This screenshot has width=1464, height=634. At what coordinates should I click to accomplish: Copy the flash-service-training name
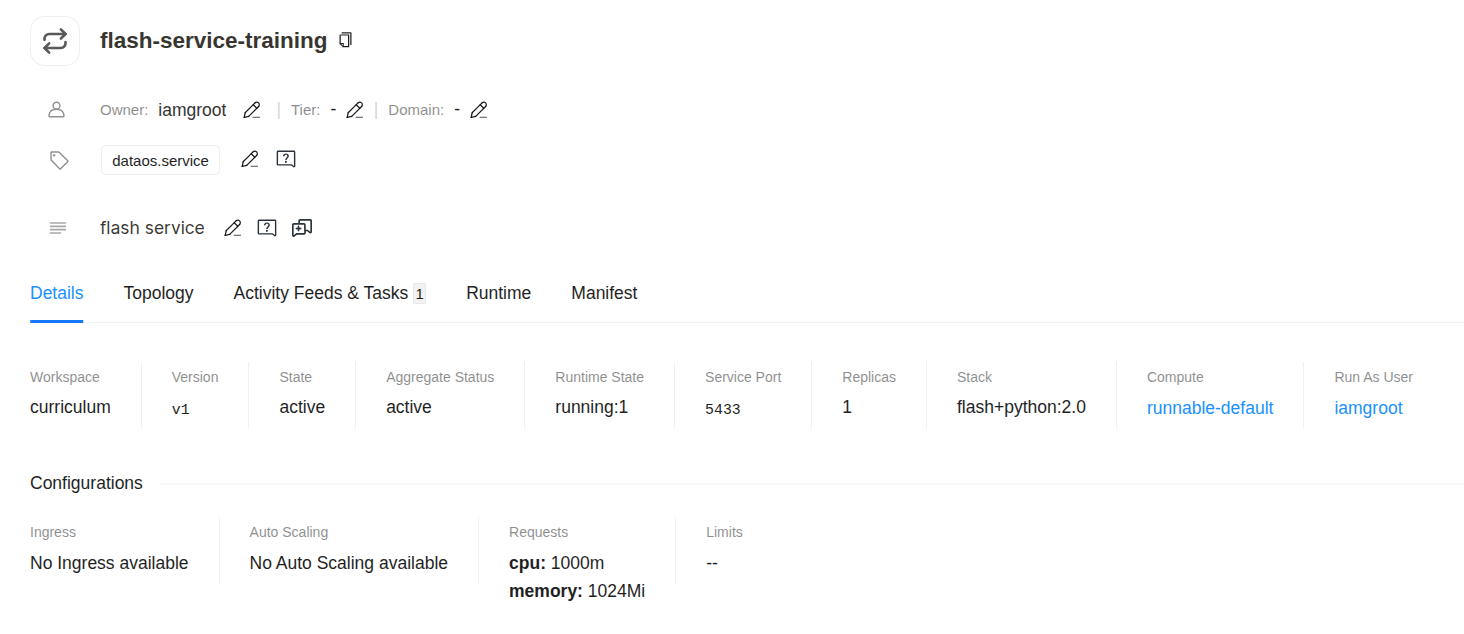346,40
